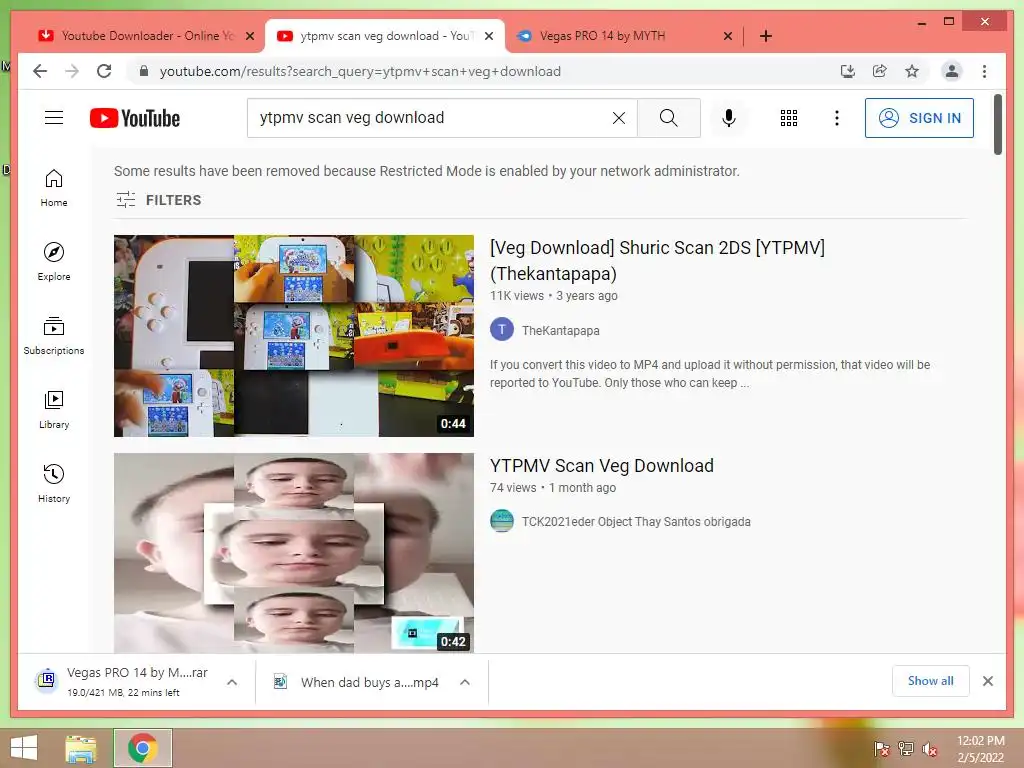Click the magnifier search button

668,118
